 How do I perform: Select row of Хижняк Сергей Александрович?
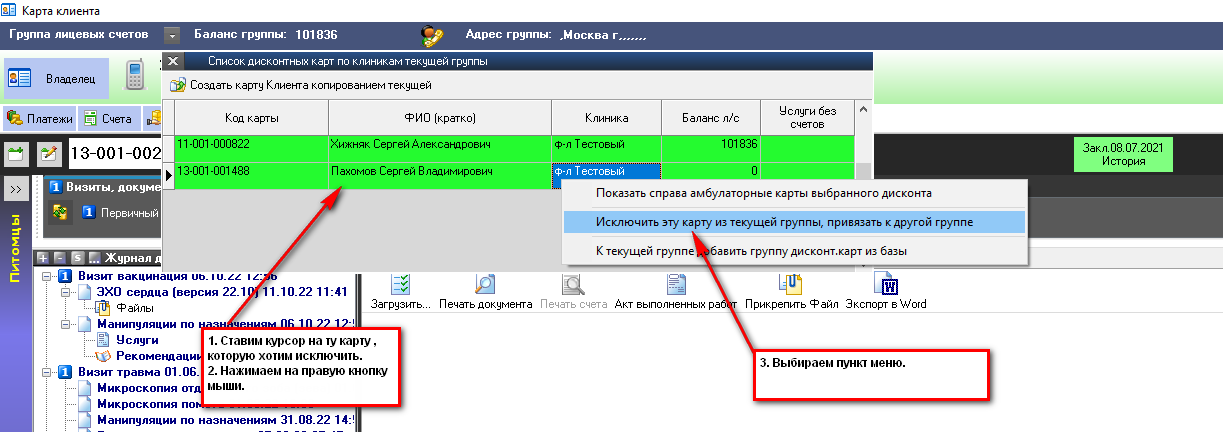(x=410, y=144)
